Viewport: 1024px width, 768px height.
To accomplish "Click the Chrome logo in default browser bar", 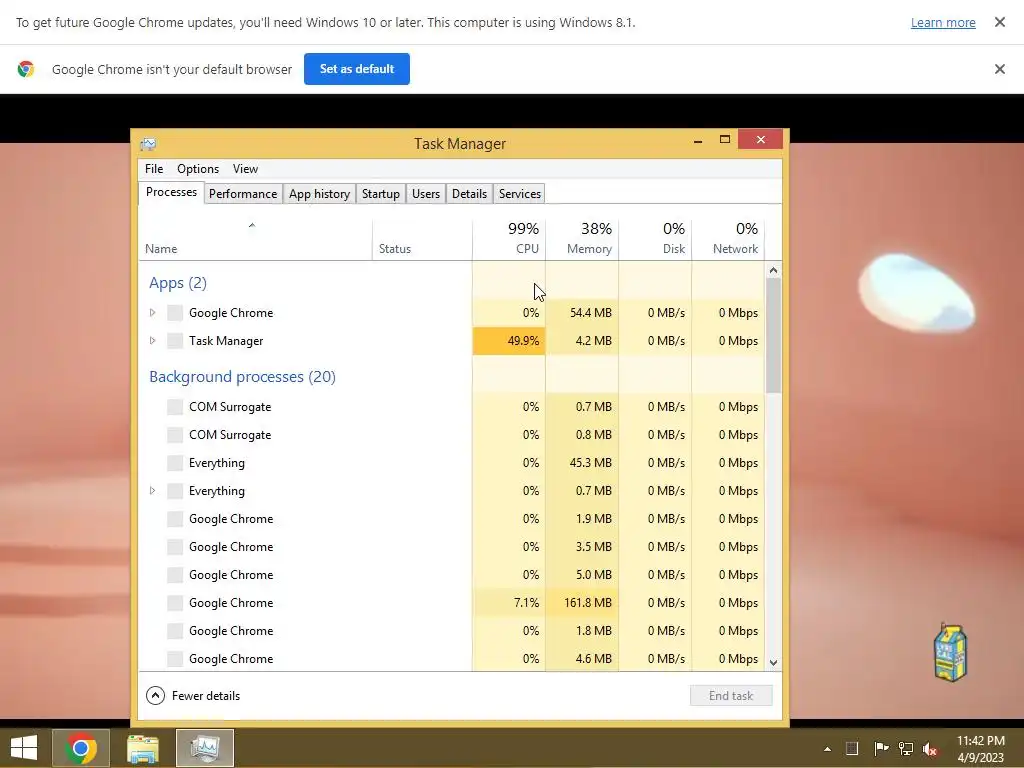I will tap(26, 69).
